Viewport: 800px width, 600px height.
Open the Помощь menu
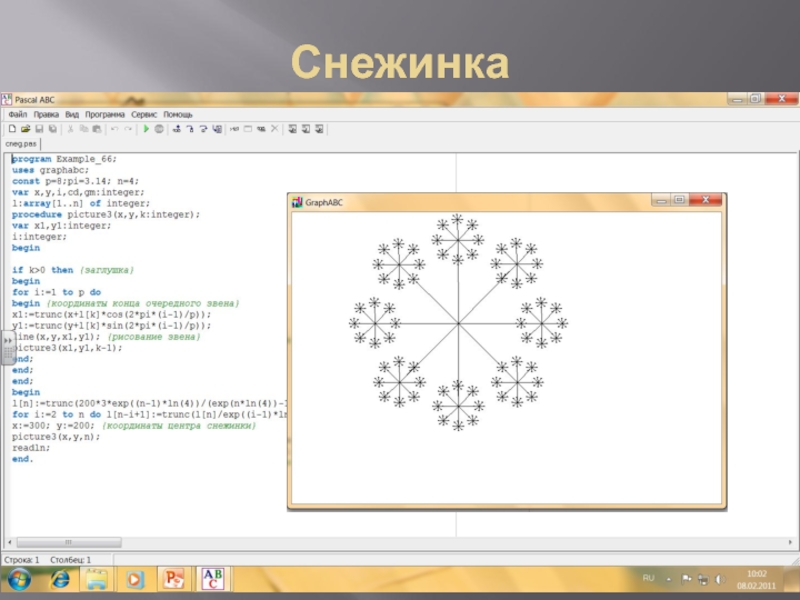[178, 115]
